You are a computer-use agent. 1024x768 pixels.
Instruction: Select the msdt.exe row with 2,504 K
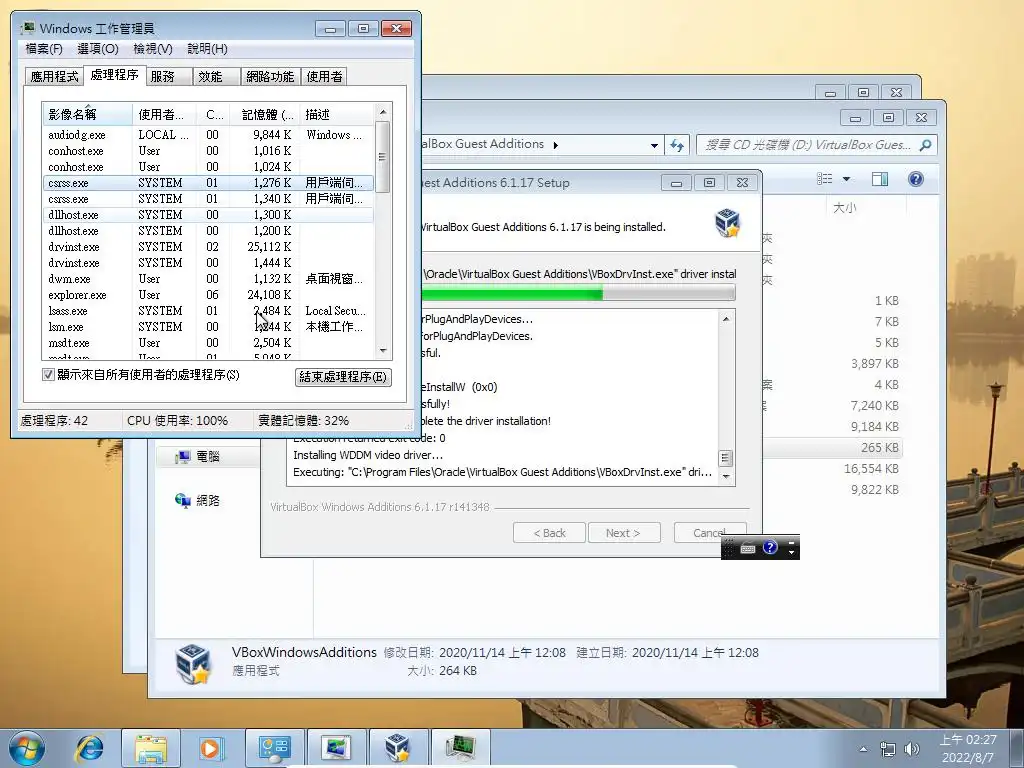[208, 343]
